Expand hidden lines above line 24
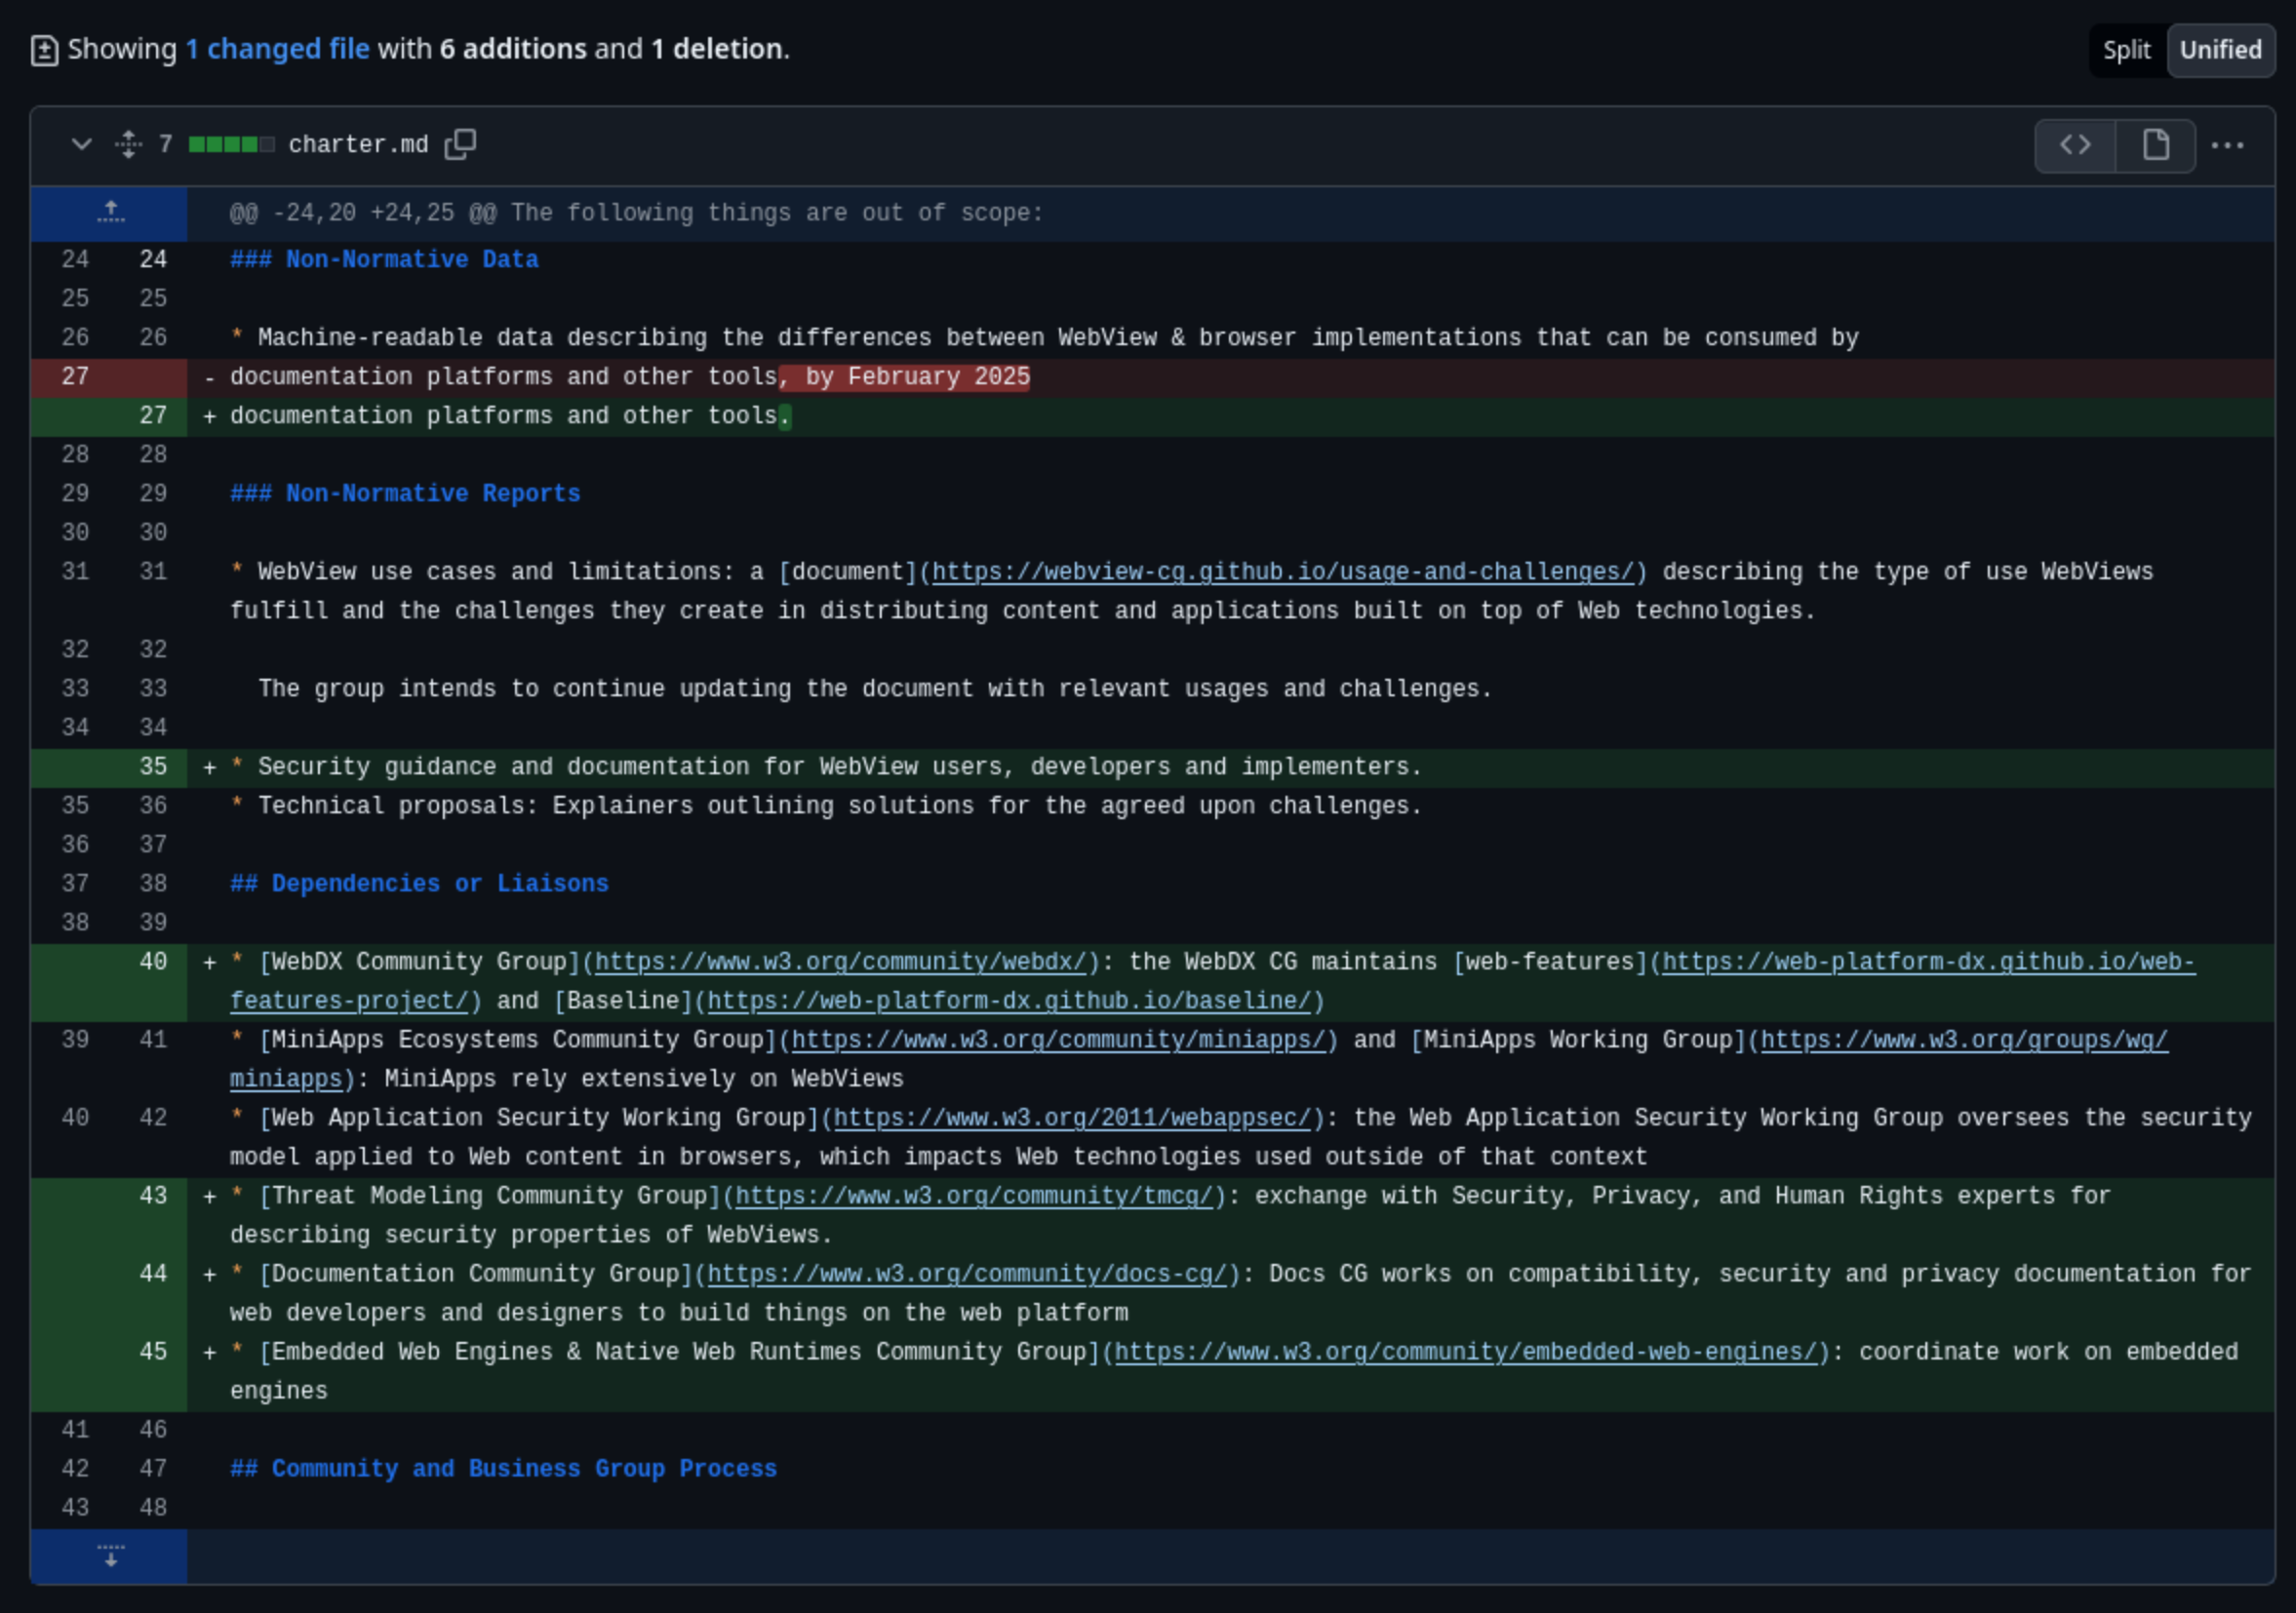 coord(110,213)
